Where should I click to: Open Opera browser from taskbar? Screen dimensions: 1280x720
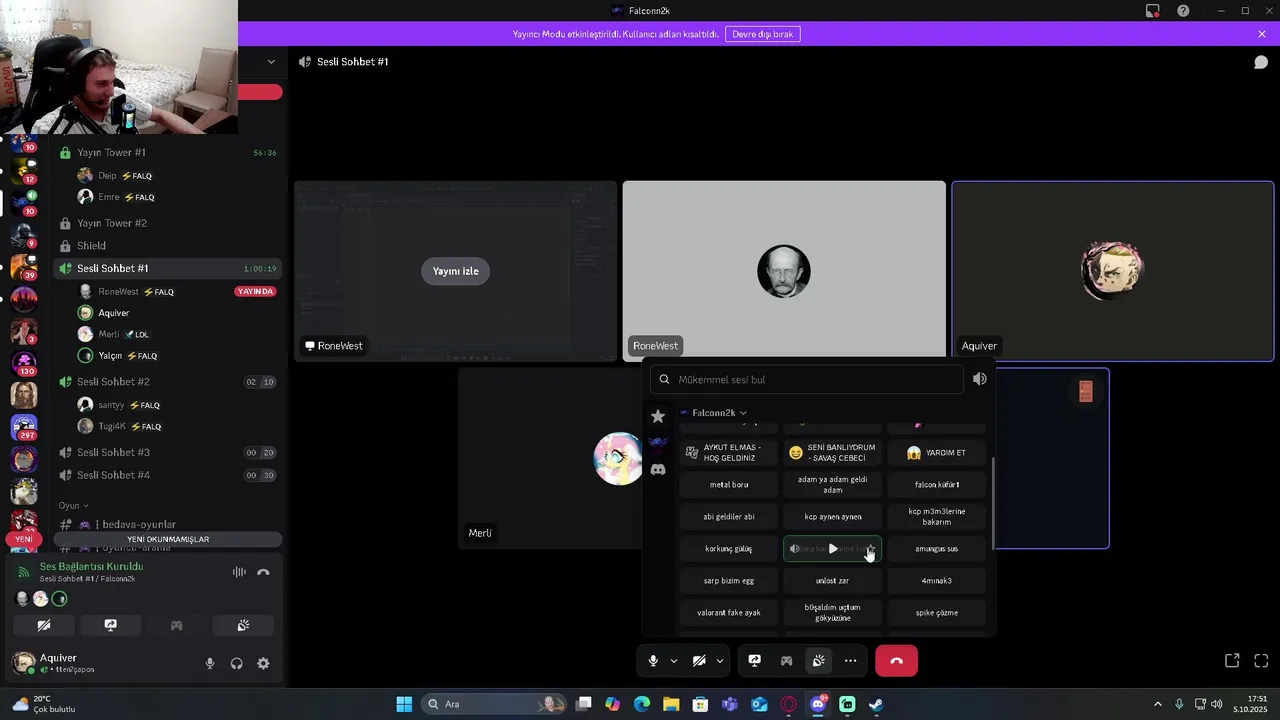click(788, 704)
